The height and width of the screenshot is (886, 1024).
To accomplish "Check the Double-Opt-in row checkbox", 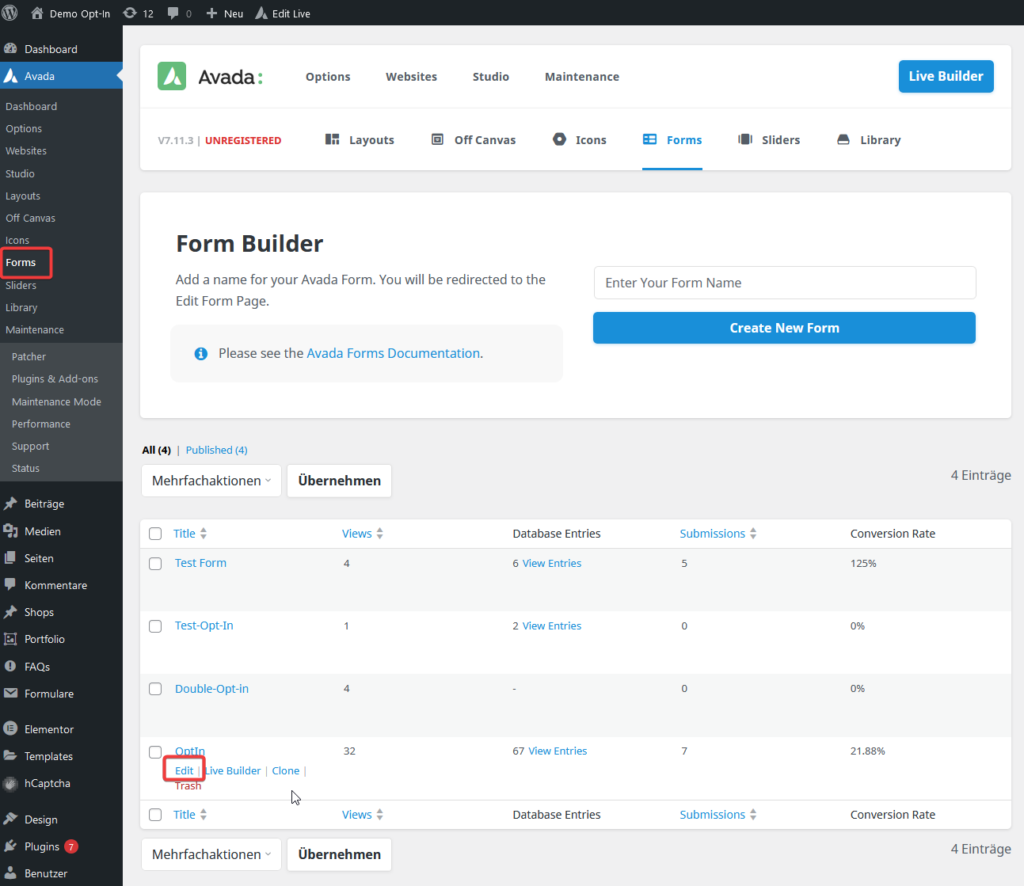I will point(155,689).
